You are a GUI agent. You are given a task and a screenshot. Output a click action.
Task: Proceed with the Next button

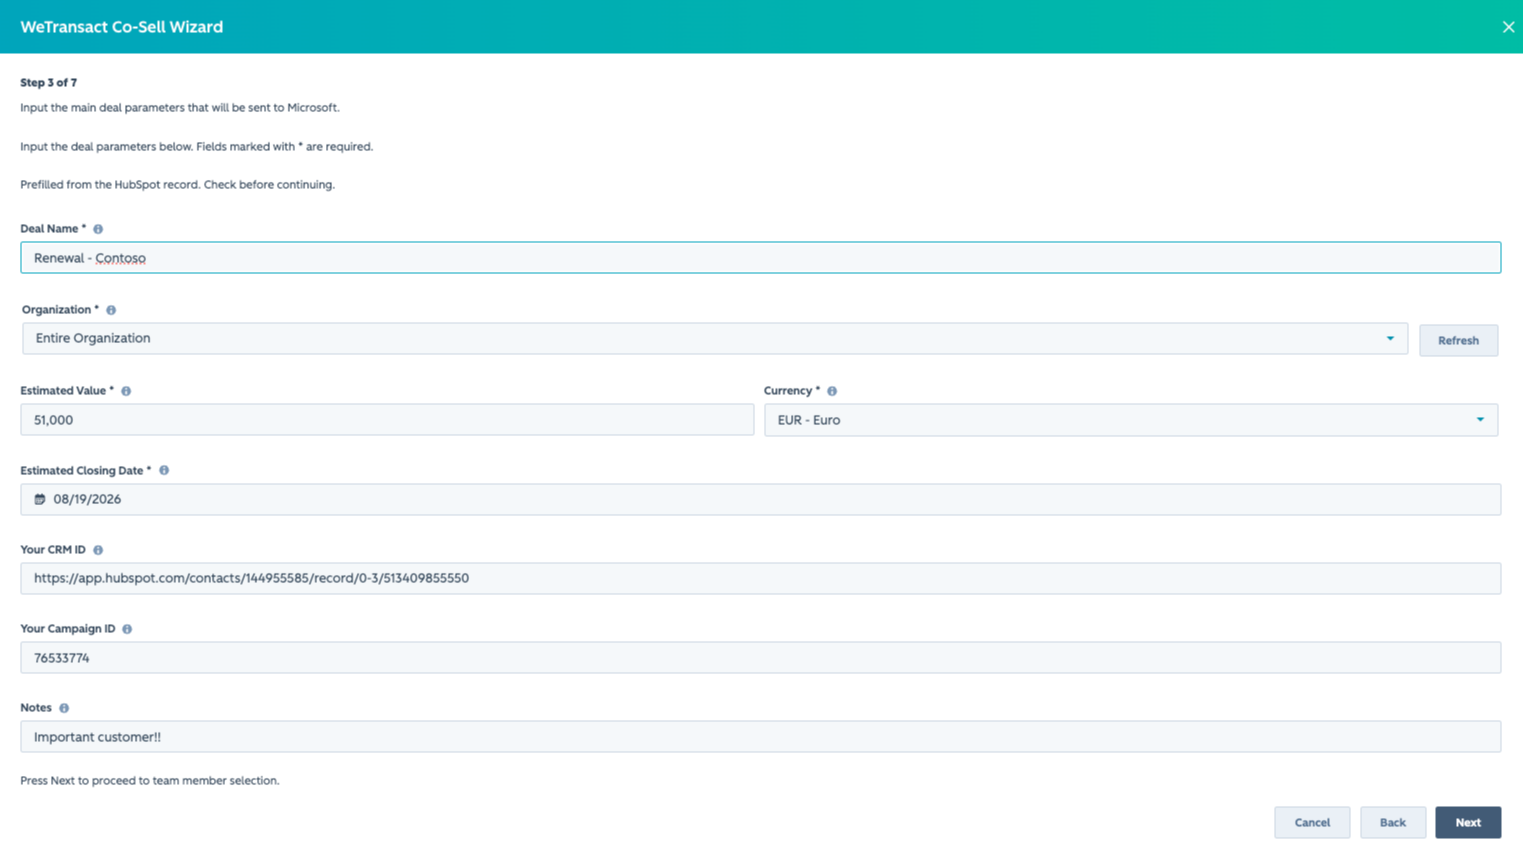click(x=1468, y=822)
